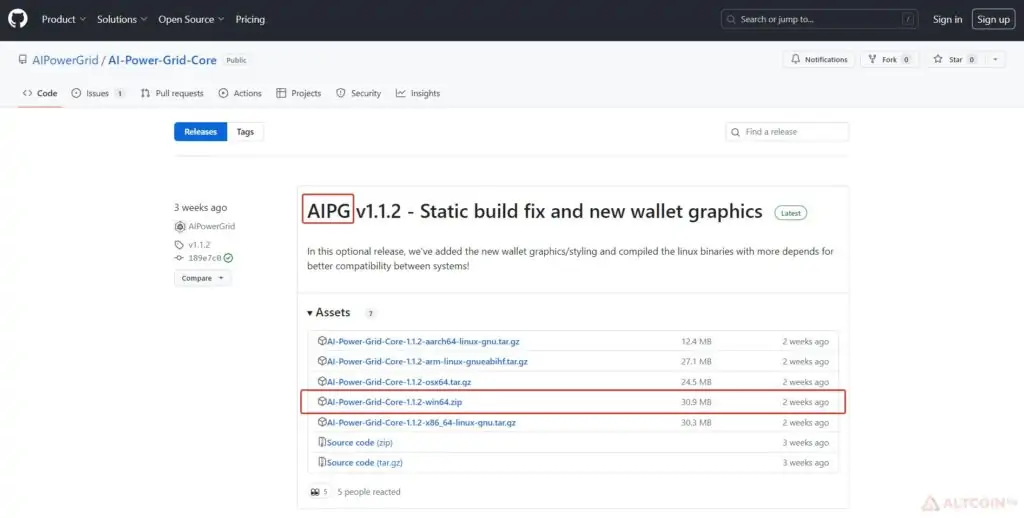Collapse the Assets section
Viewport: 1024px width, 518px height.
[329, 313]
